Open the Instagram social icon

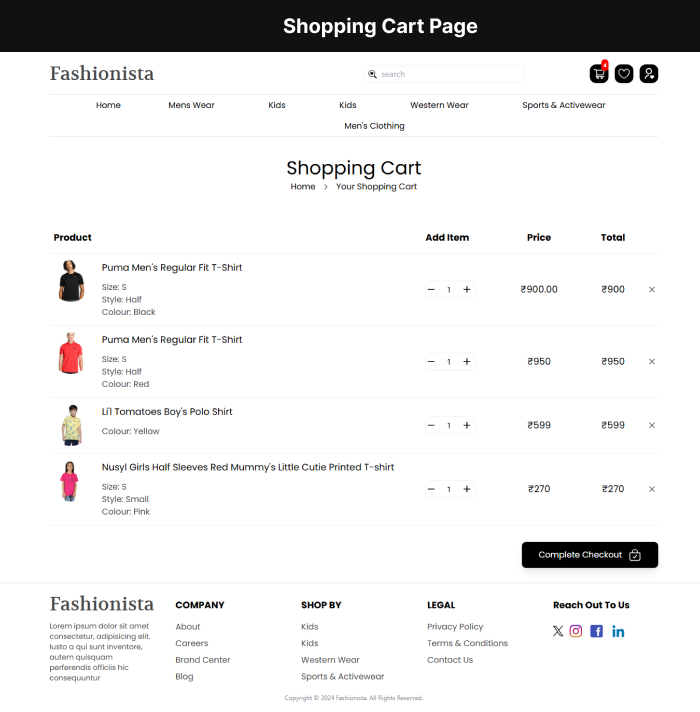pos(576,631)
